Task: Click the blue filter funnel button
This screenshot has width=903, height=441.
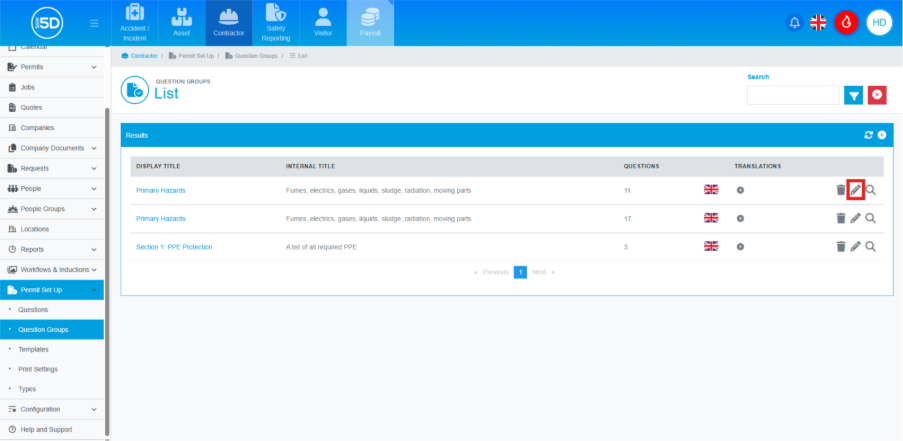Action: pyautogui.click(x=853, y=95)
